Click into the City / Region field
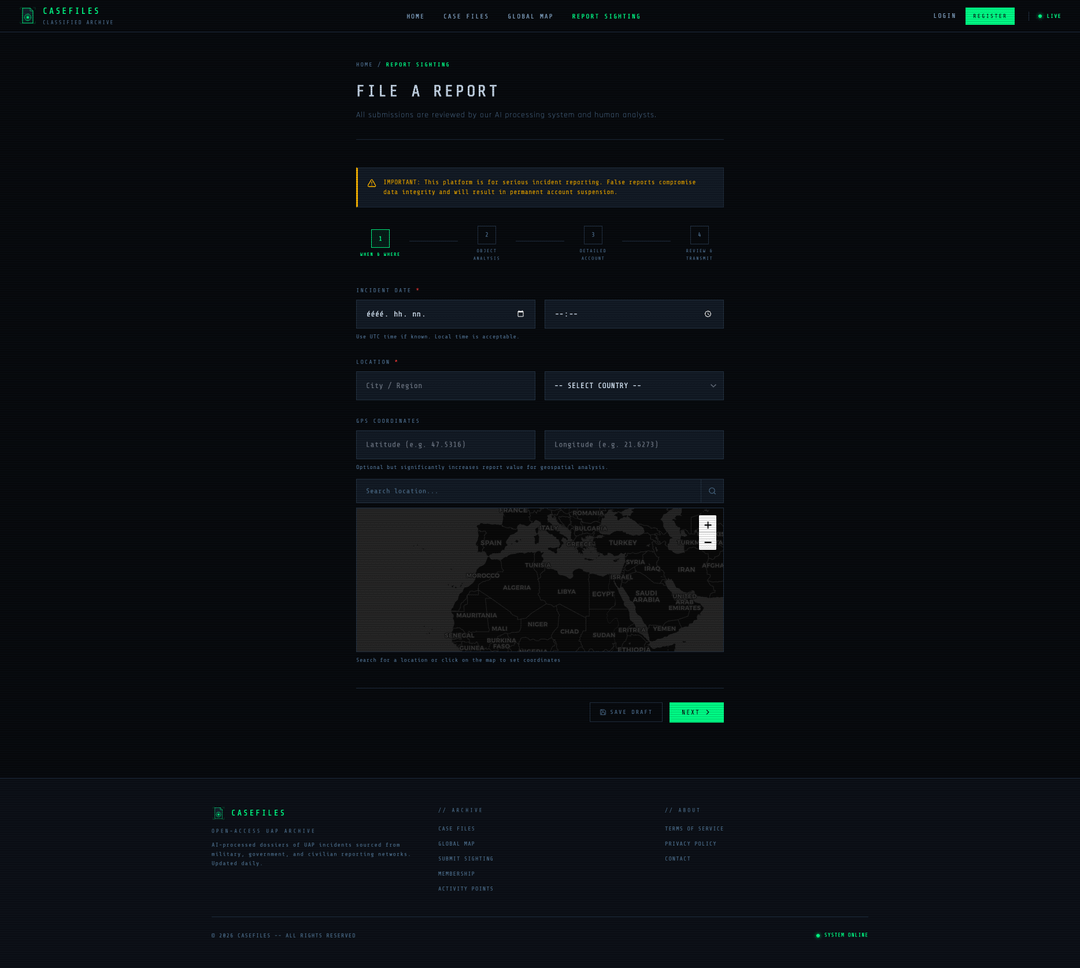This screenshot has width=1080, height=968. coord(445,386)
